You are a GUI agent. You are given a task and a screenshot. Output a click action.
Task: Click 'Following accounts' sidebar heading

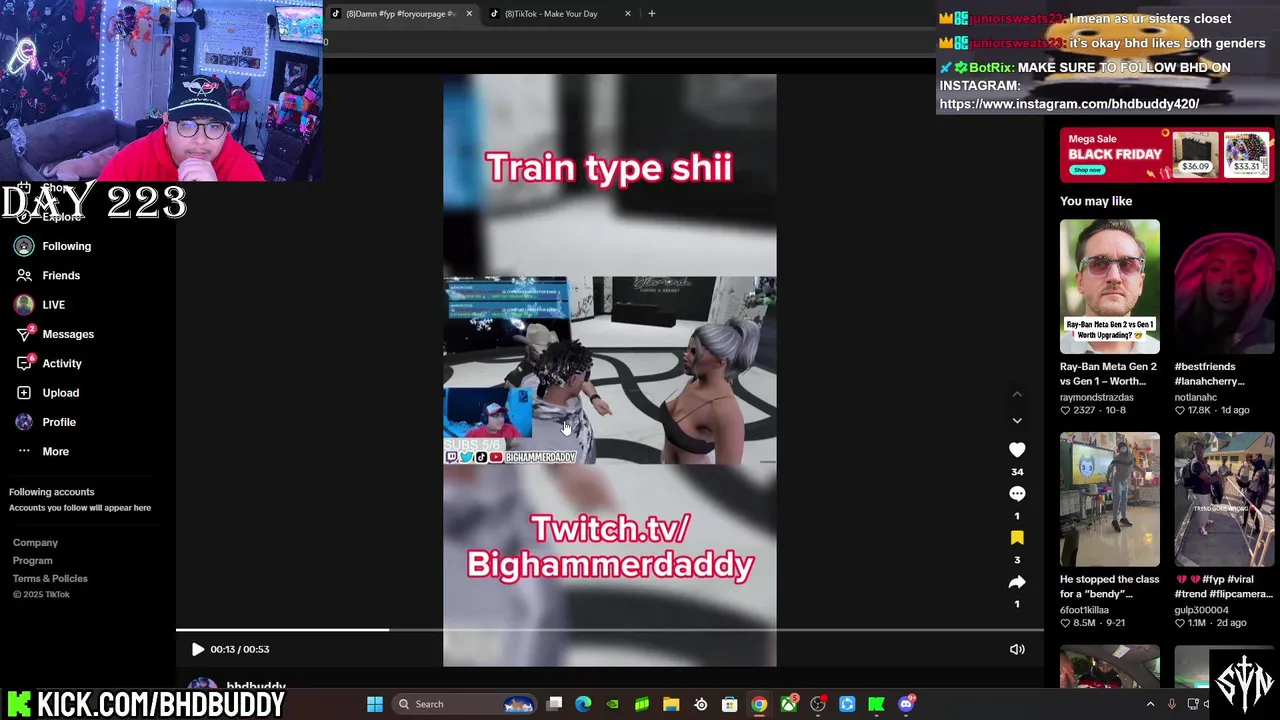52,492
